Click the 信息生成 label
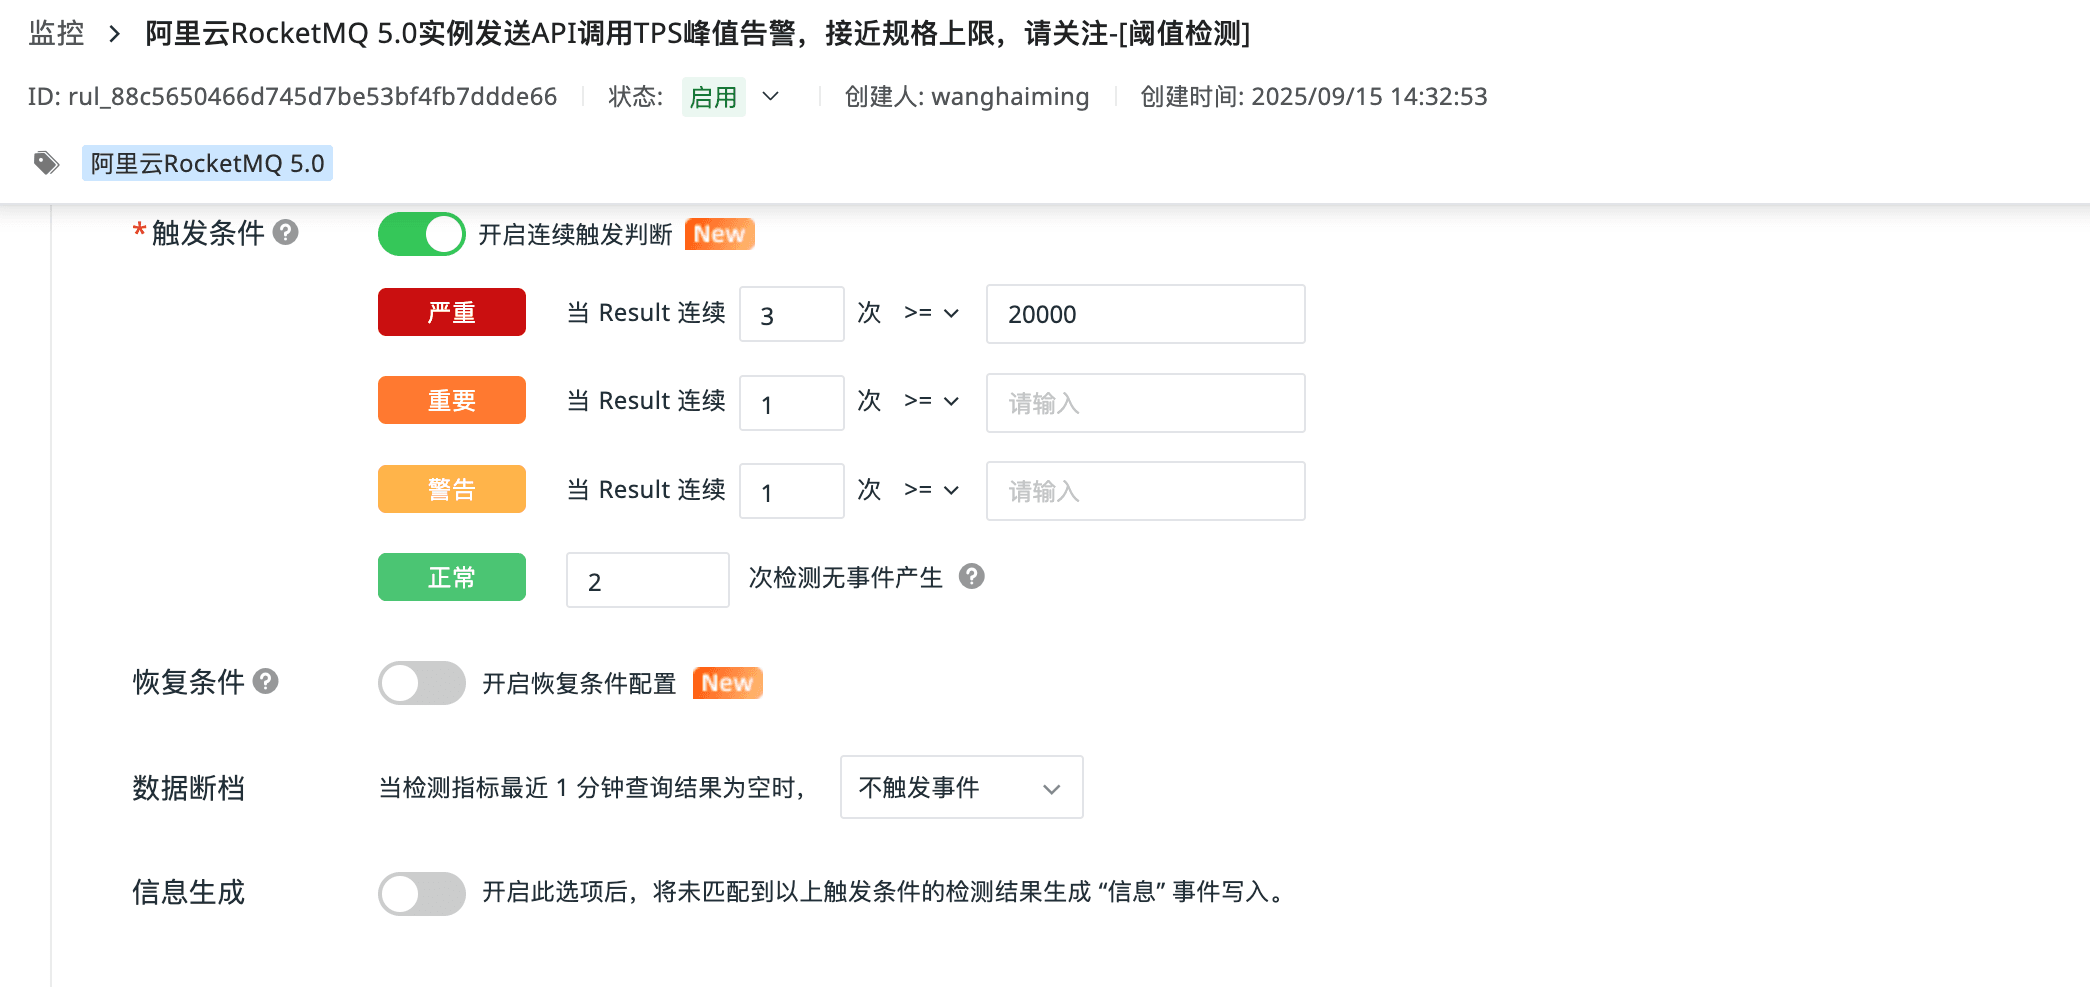Image resolution: width=2090 pixels, height=994 pixels. (188, 892)
